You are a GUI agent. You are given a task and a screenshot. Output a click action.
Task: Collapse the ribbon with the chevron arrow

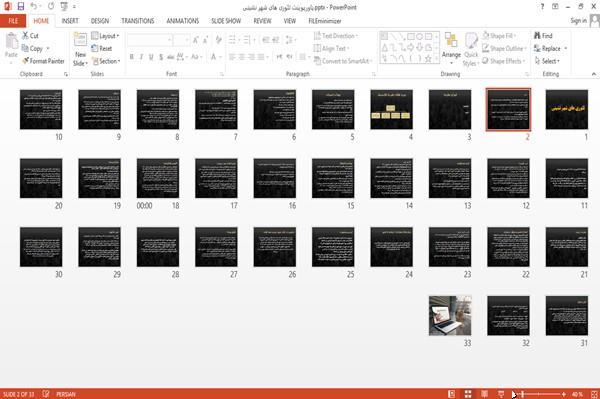point(593,74)
